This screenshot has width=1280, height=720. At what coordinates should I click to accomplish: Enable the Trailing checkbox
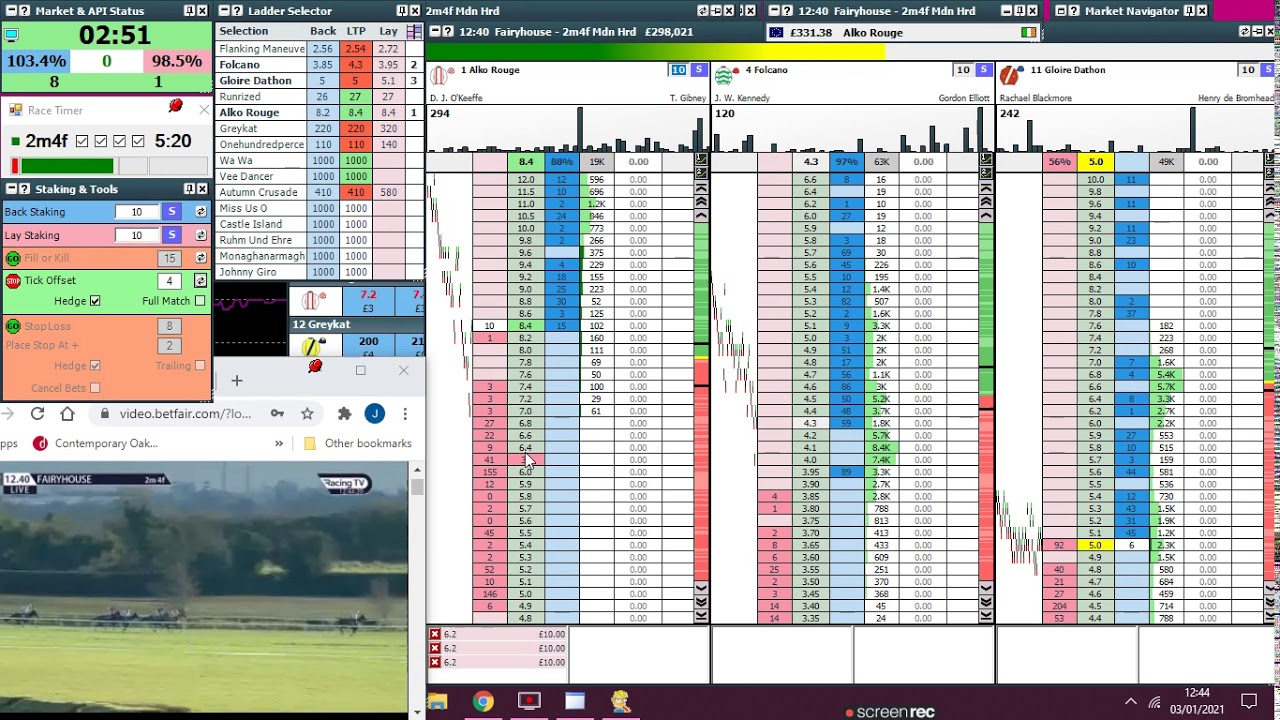coord(200,366)
